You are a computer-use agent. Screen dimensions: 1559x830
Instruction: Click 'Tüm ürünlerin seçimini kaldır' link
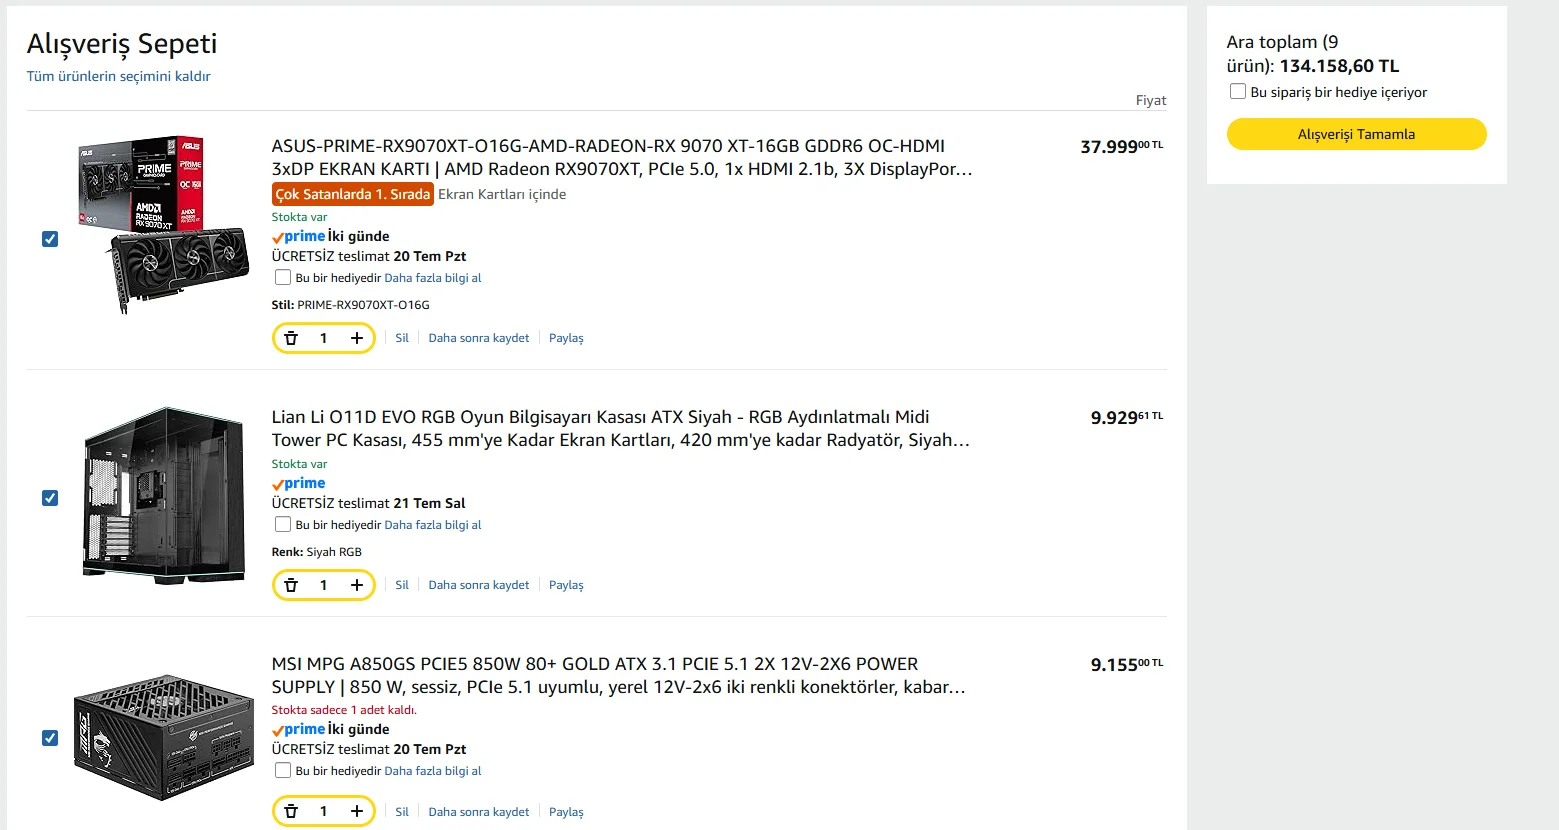pos(118,76)
